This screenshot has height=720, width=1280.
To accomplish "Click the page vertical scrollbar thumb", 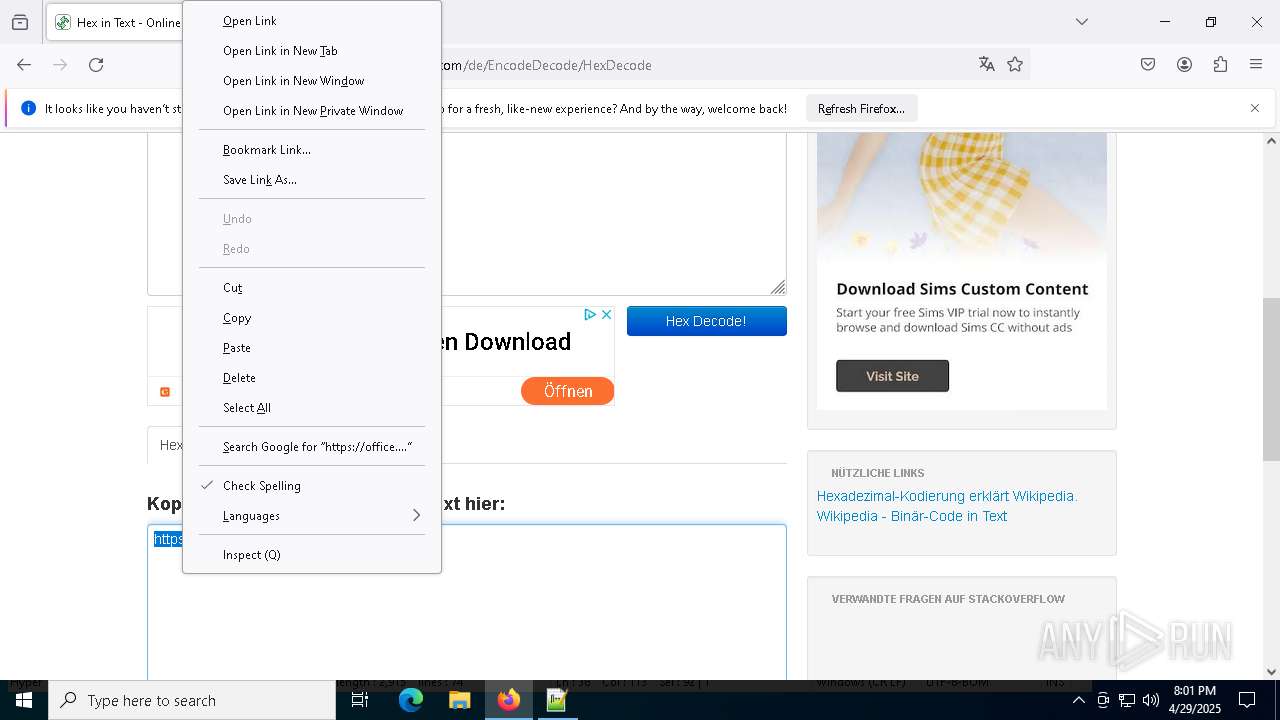I will click(x=1271, y=379).
